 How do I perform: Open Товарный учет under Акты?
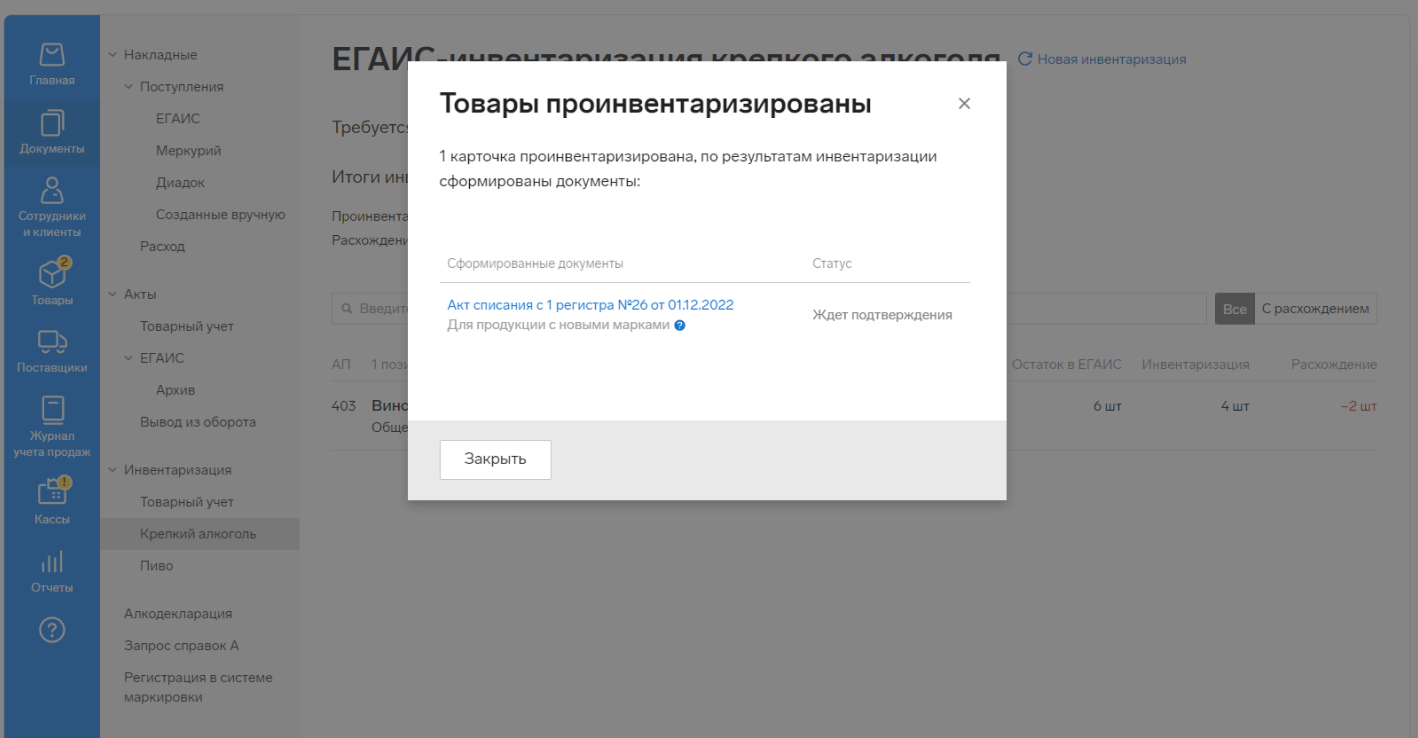coord(187,326)
